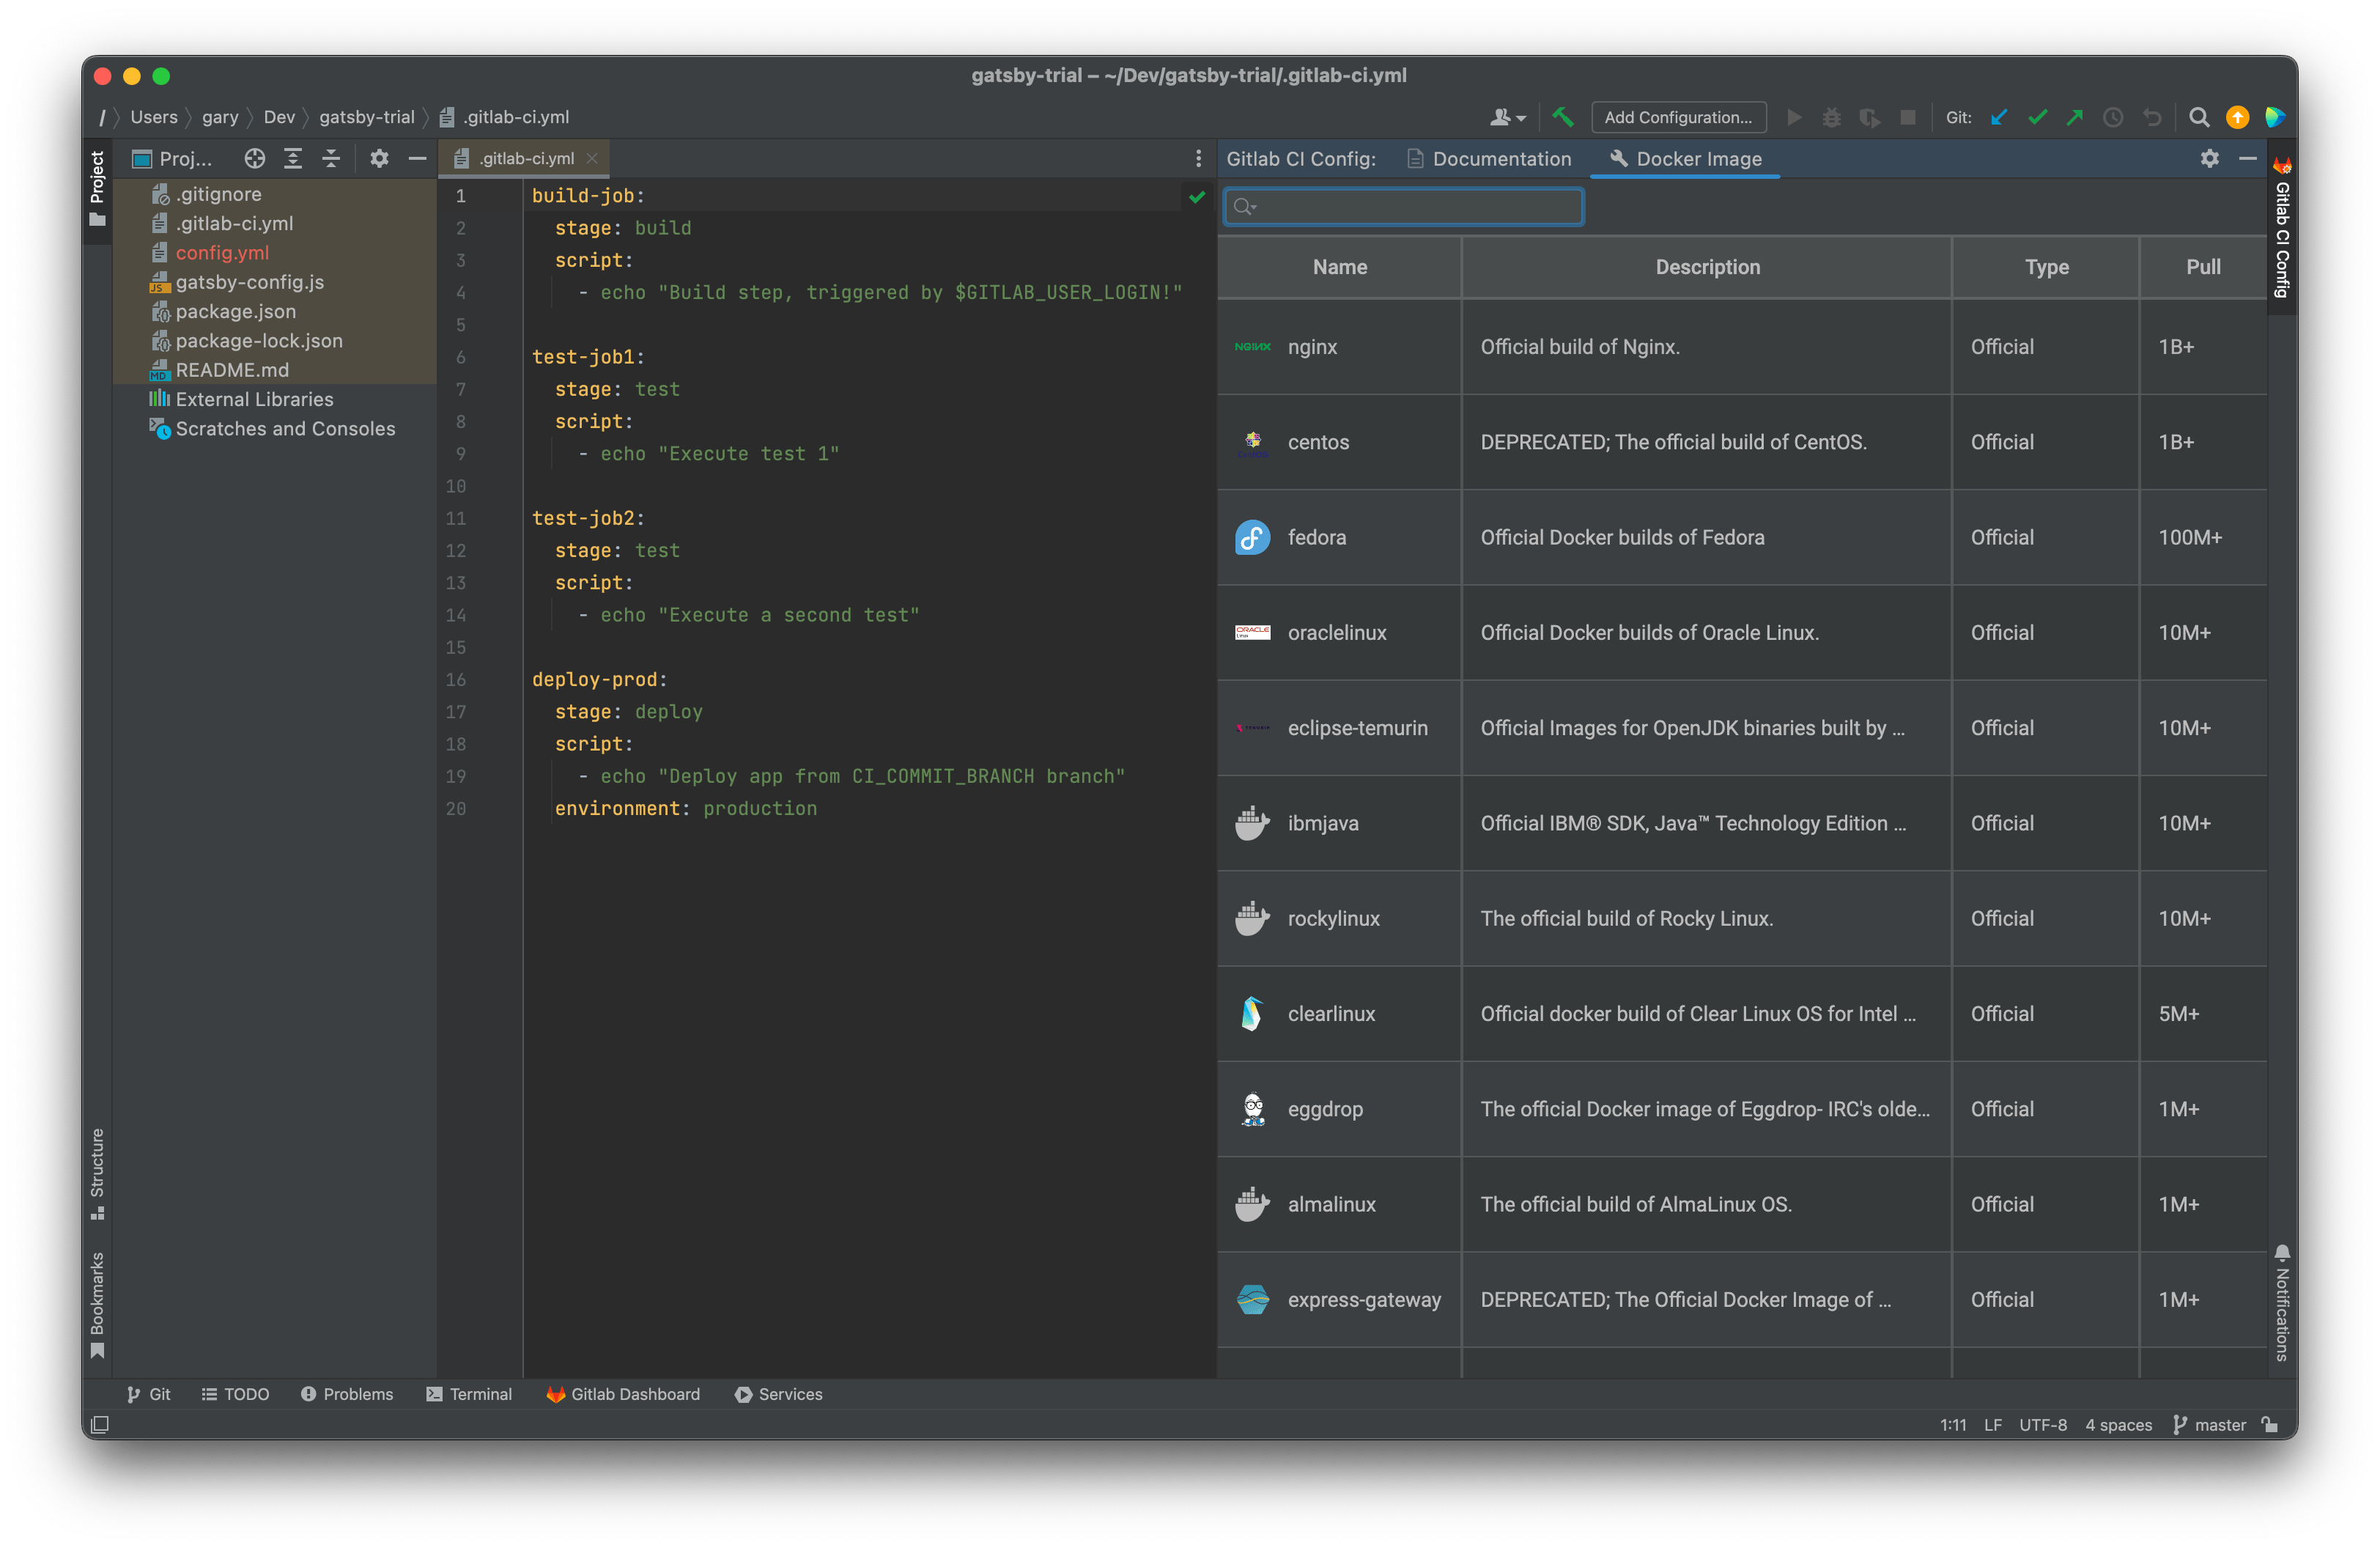Screen dimensions: 2380x1548
Task: Click the Docker image search field
Action: tap(1402, 207)
